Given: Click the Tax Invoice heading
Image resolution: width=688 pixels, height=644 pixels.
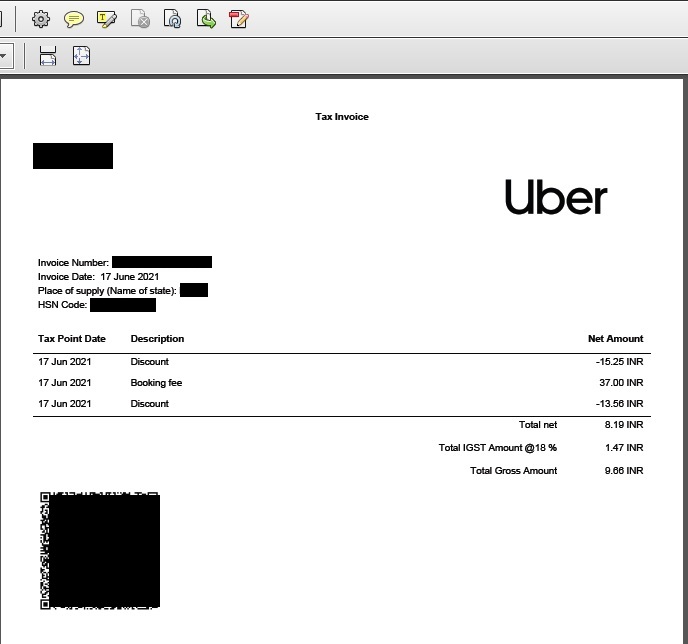Looking at the screenshot, I should pos(342,117).
